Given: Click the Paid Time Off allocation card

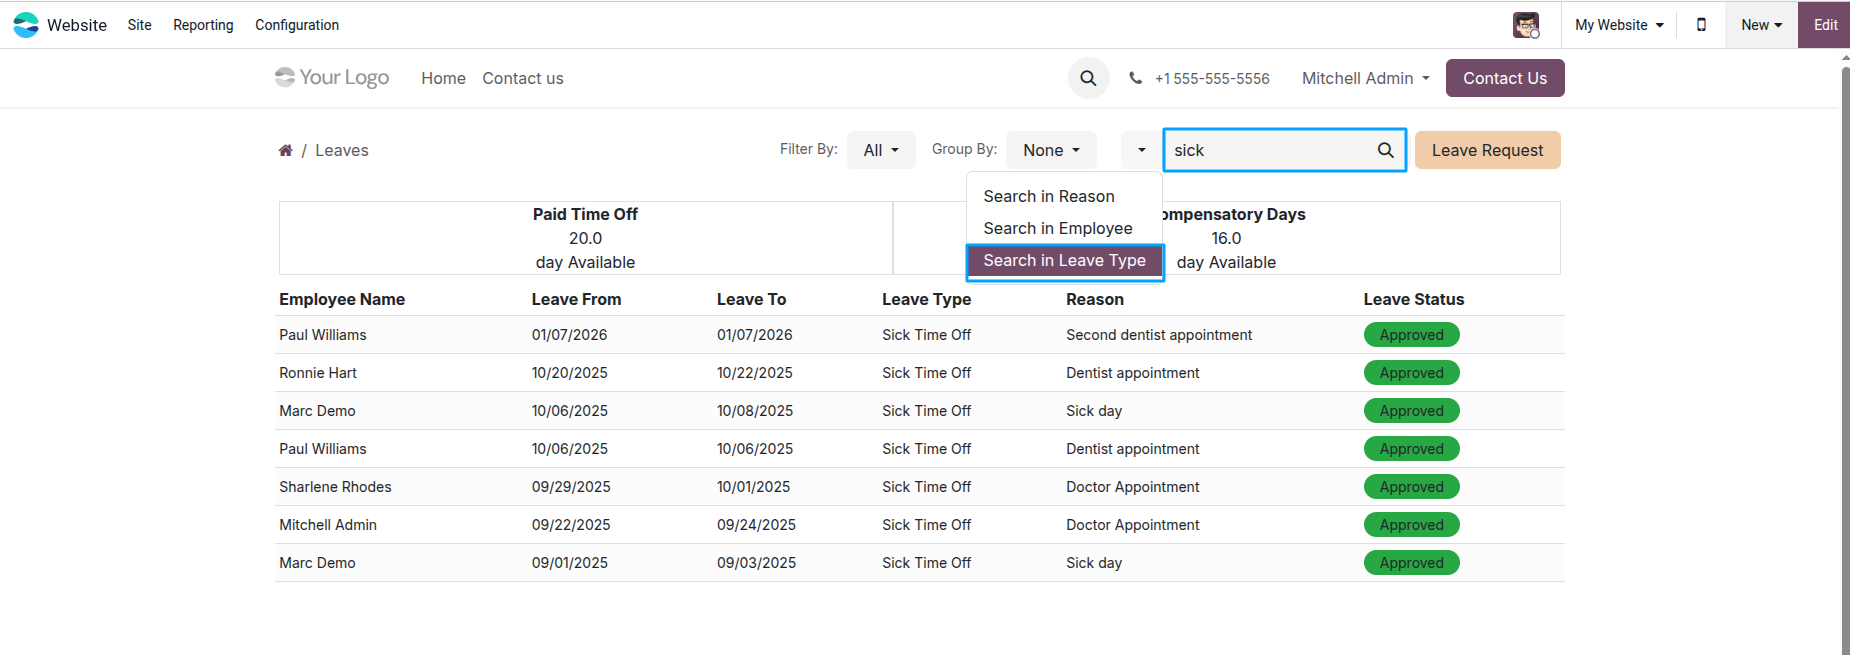Looking at the screenshot, I should pos(585,238).
